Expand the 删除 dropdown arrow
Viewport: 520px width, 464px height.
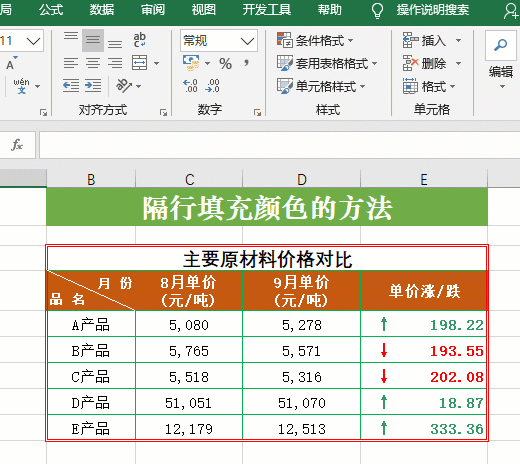(x=459, y=63)
